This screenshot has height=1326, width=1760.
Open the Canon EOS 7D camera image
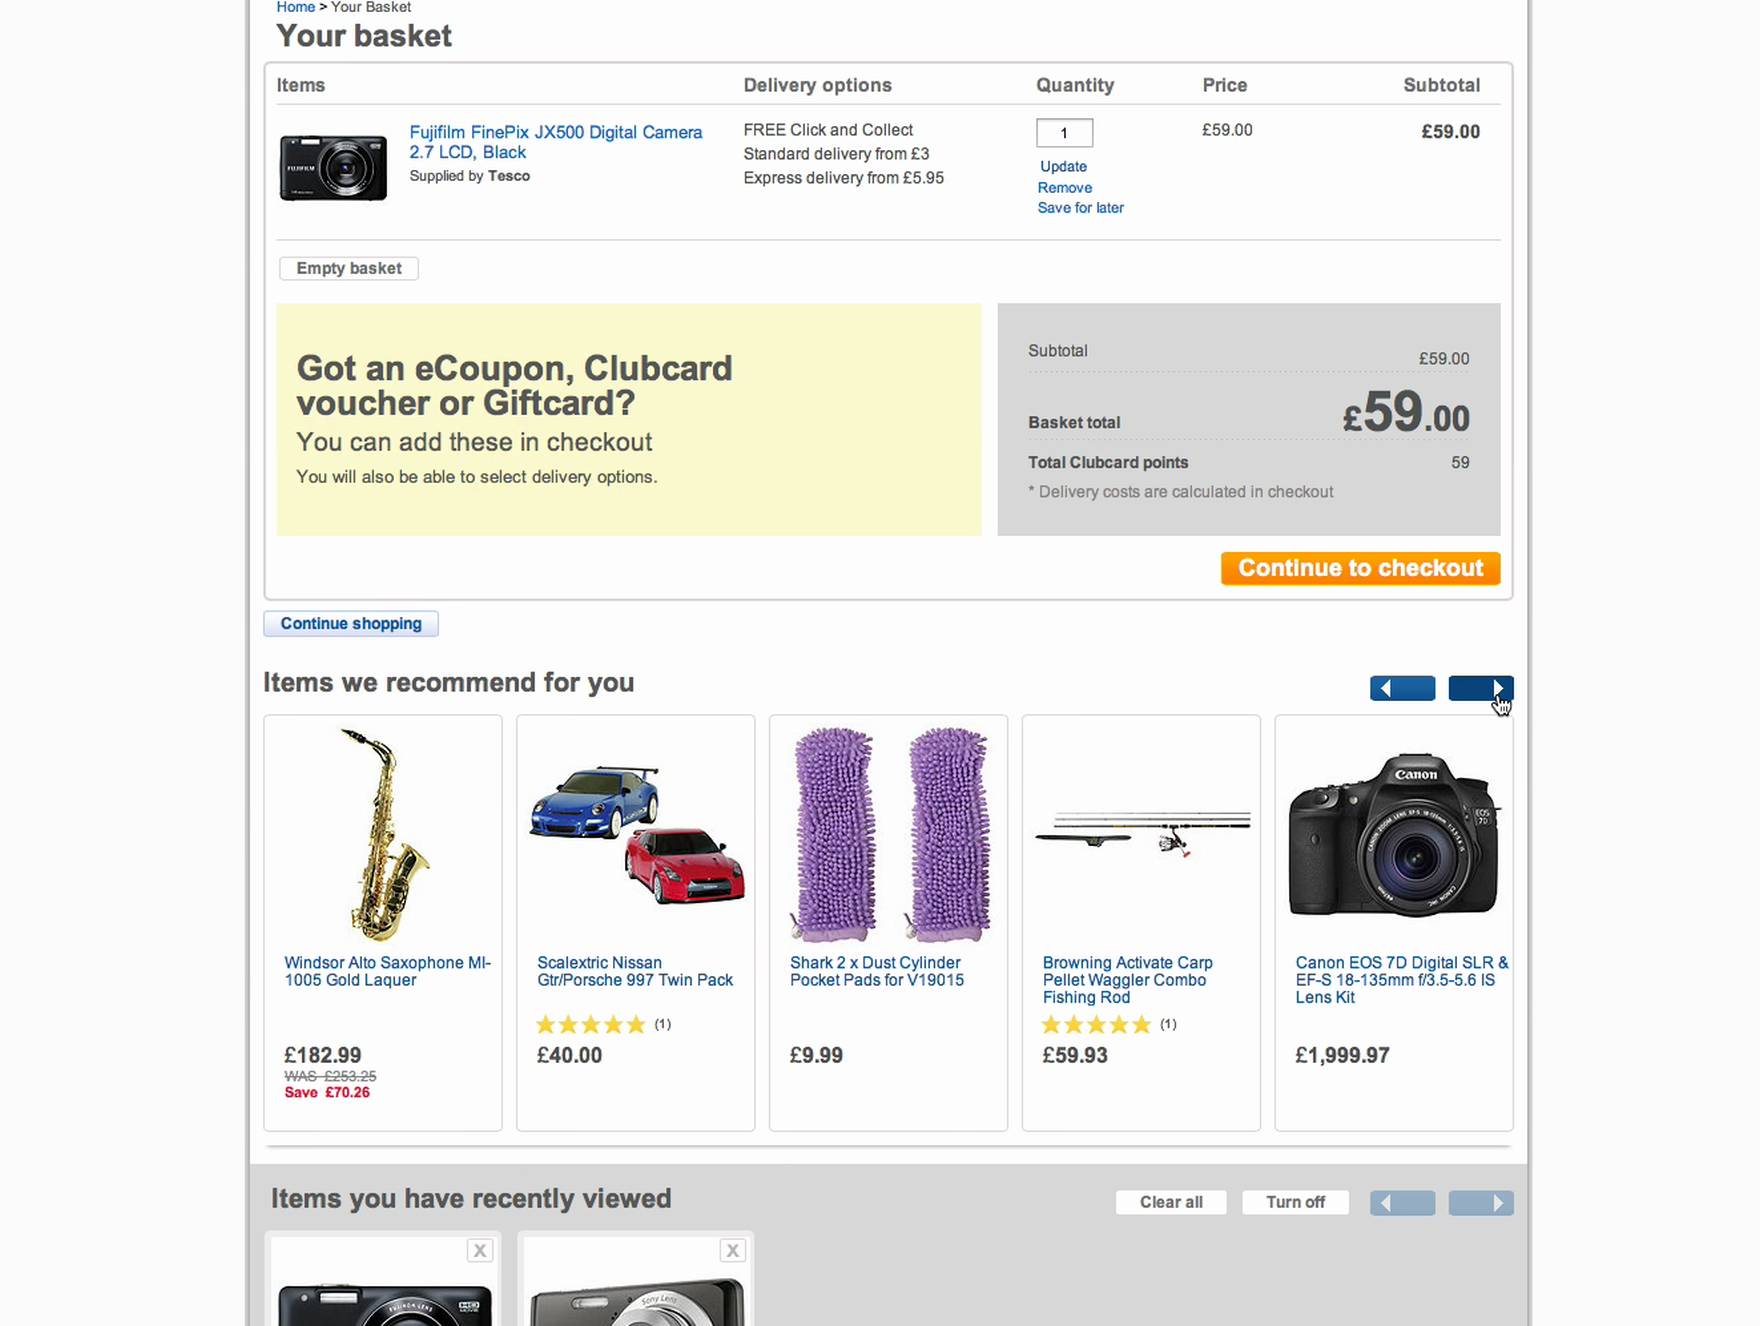(x=1394, y=835)
